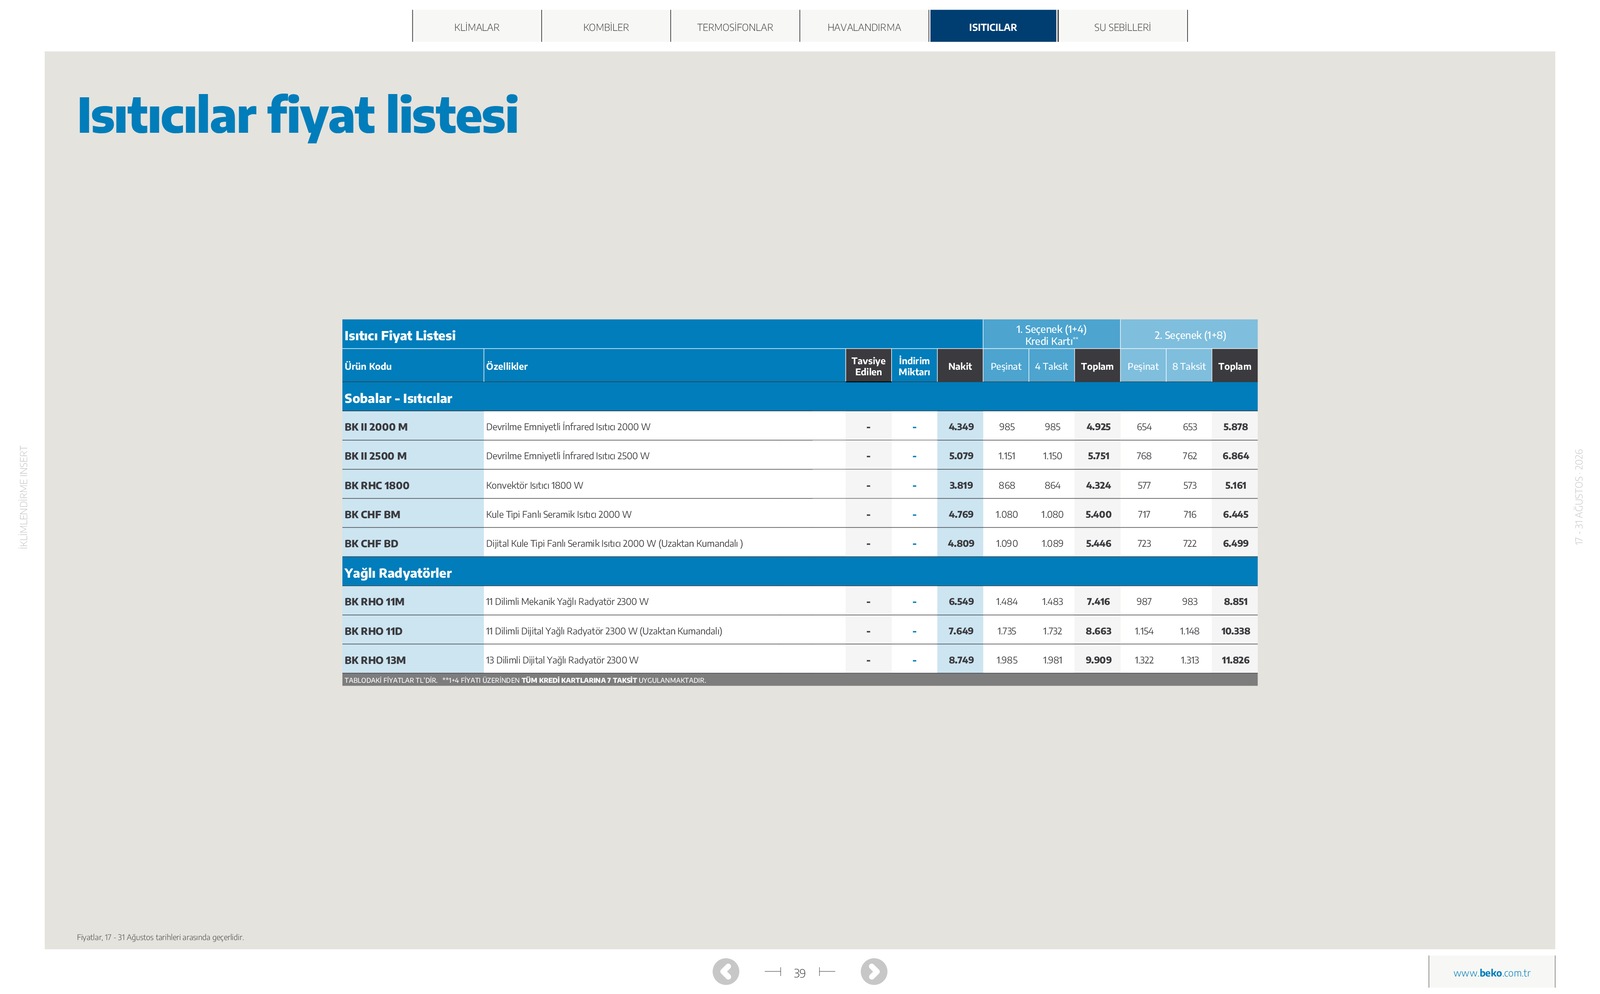Select product code BK CHF BM
Image resolution: width=1600 pixels, height=994 pixels.
pos(372,514)
